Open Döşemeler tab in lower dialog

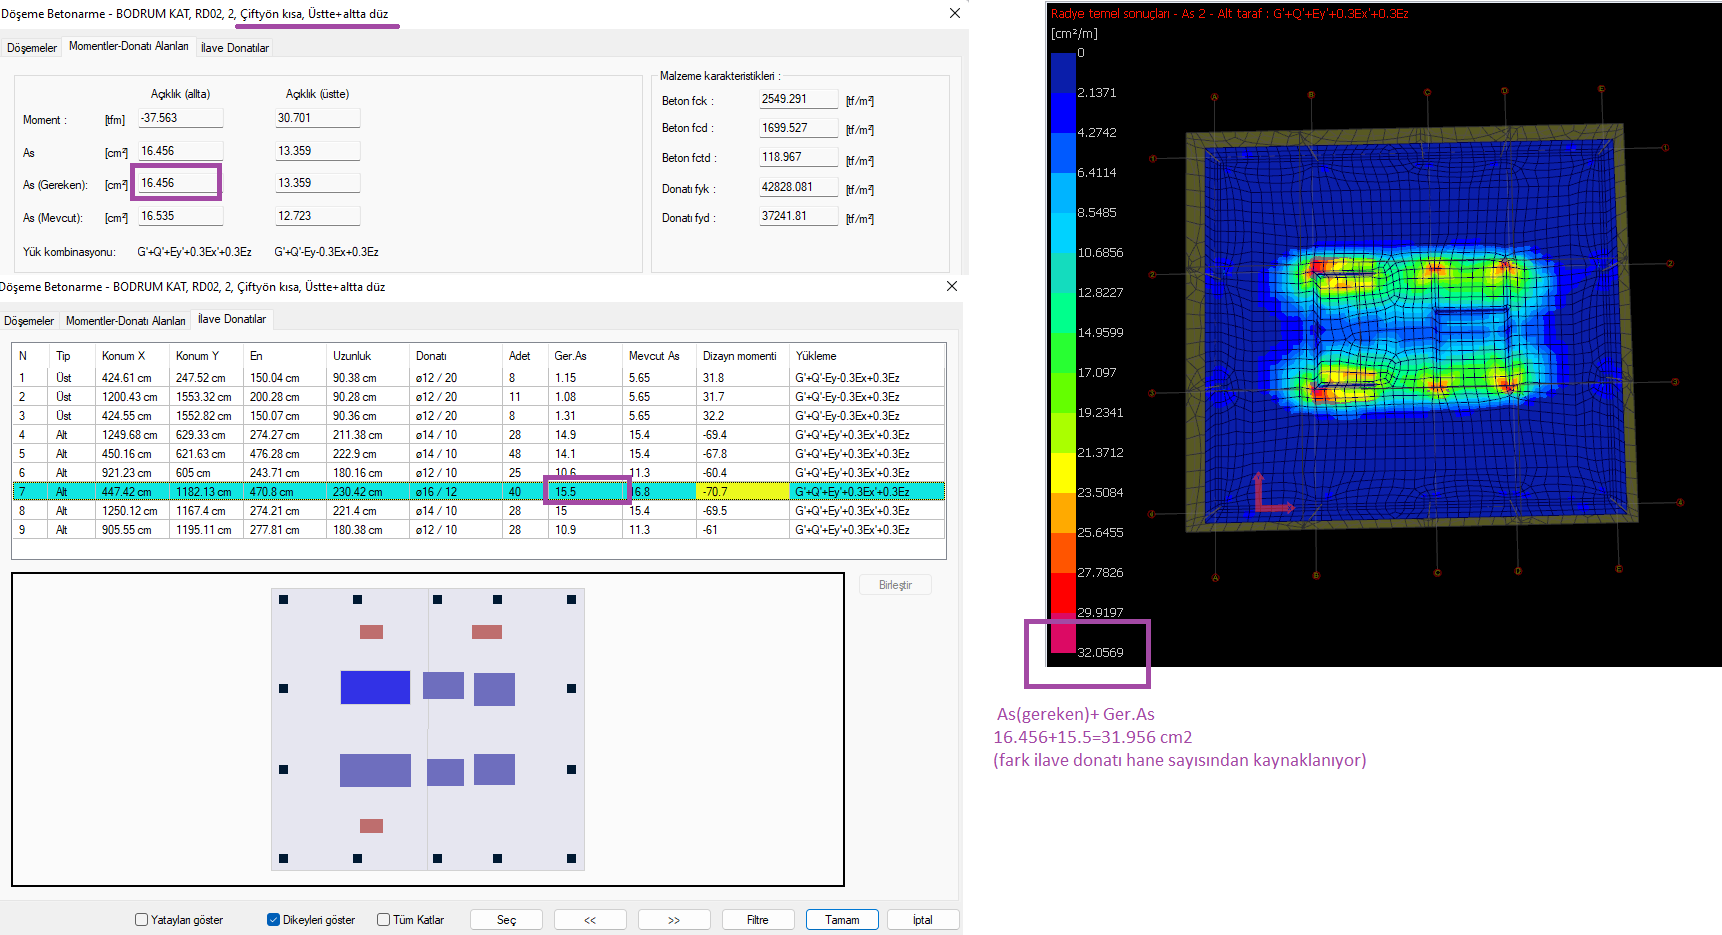[x=29, y=321]
